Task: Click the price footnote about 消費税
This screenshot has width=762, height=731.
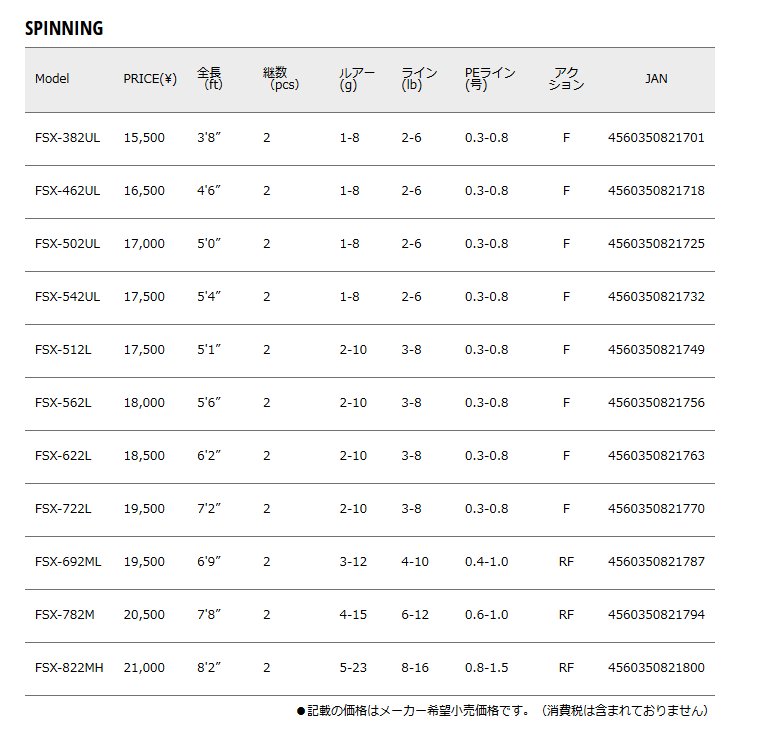Action: [502, 711]
